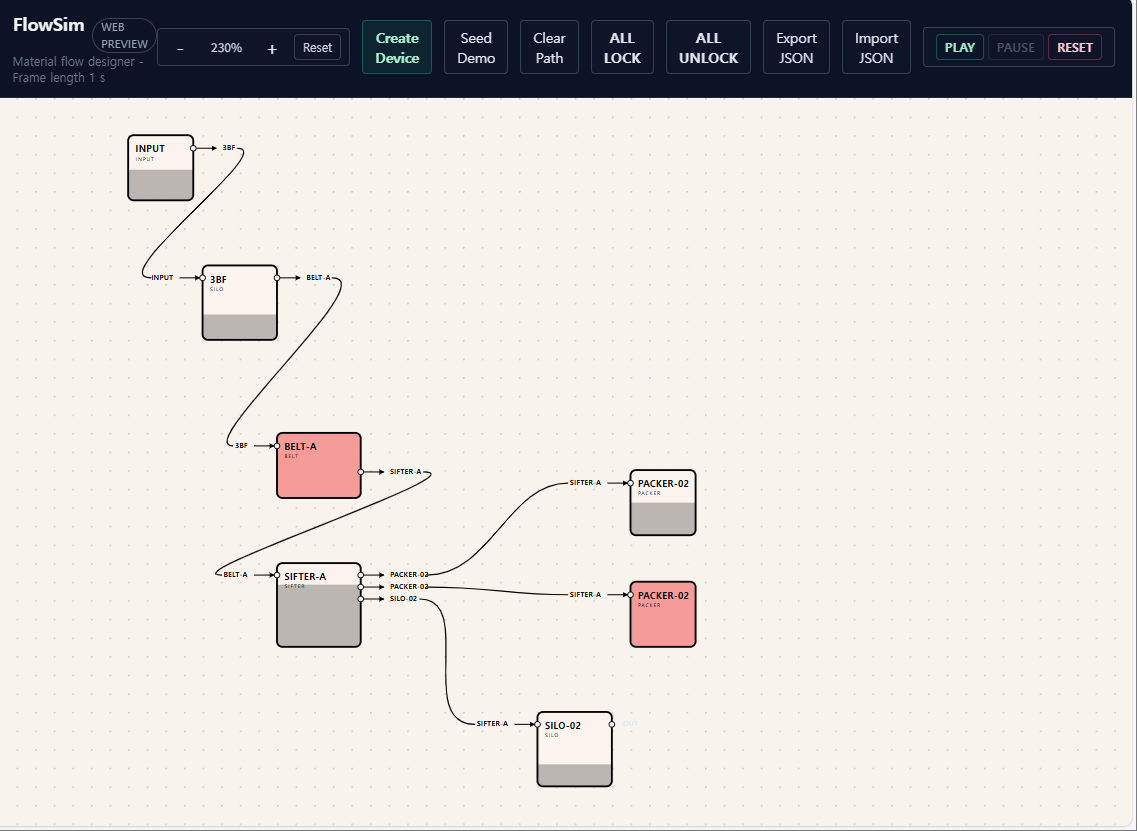Click the SIFTER-A device node
This screenshot has width=1137, height=831.
[x=318, y=605]
